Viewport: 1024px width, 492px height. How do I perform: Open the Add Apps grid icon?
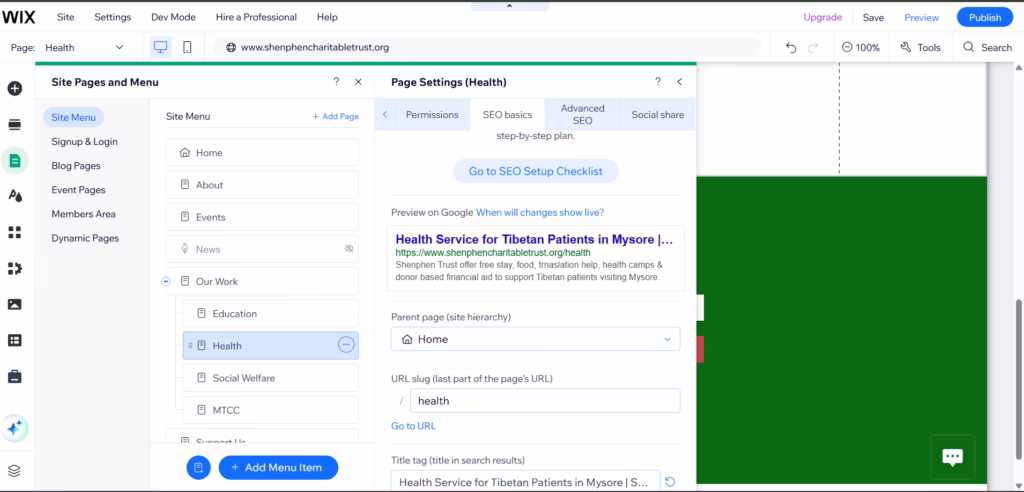pyautogui.click(x=14, y=232)
